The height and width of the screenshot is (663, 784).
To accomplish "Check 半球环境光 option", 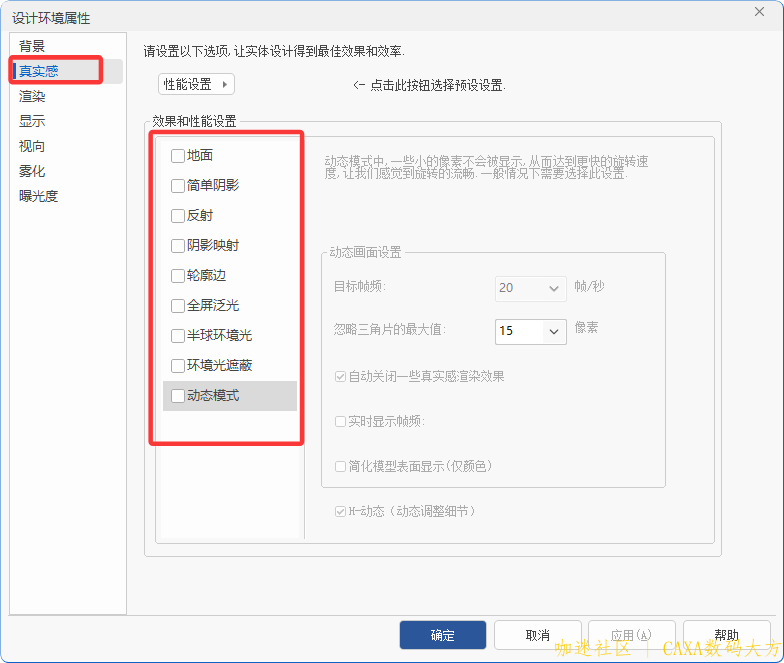I will coord(178,336).
